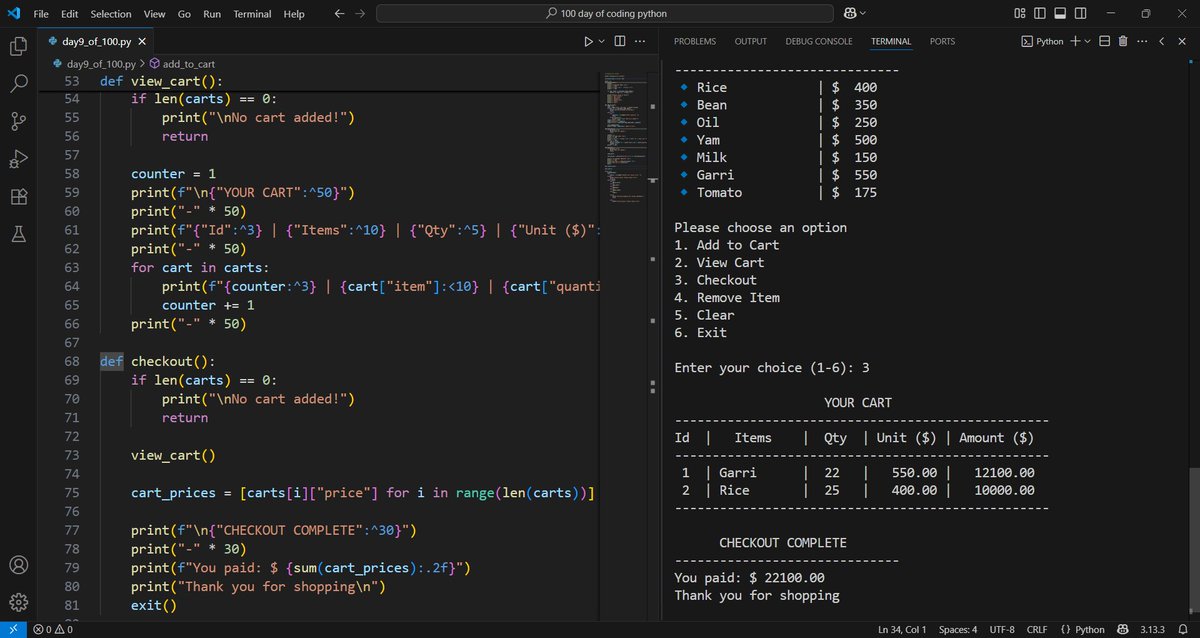
Task: Switch to the PORTS tab
Action: point(942,41)
